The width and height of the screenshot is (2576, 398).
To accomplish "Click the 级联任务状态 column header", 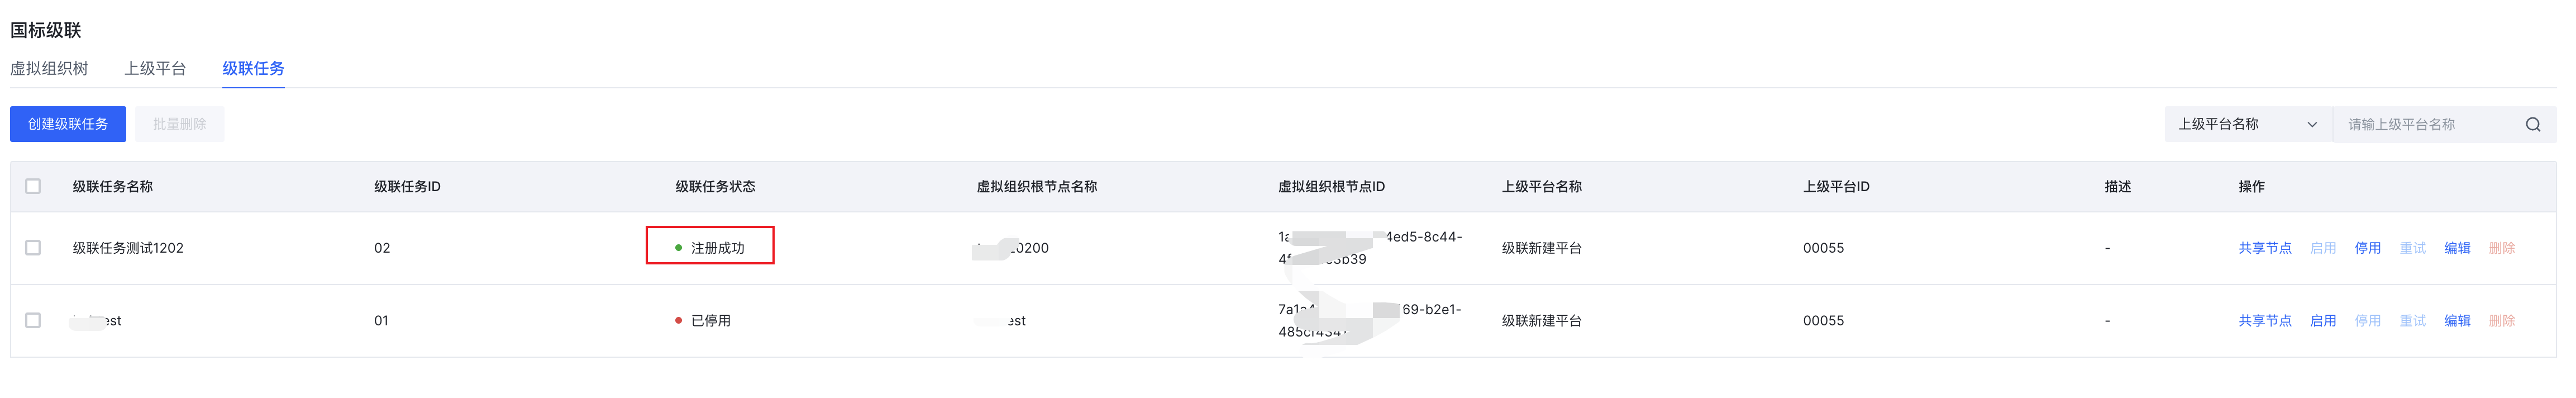I will coord(715,187).
